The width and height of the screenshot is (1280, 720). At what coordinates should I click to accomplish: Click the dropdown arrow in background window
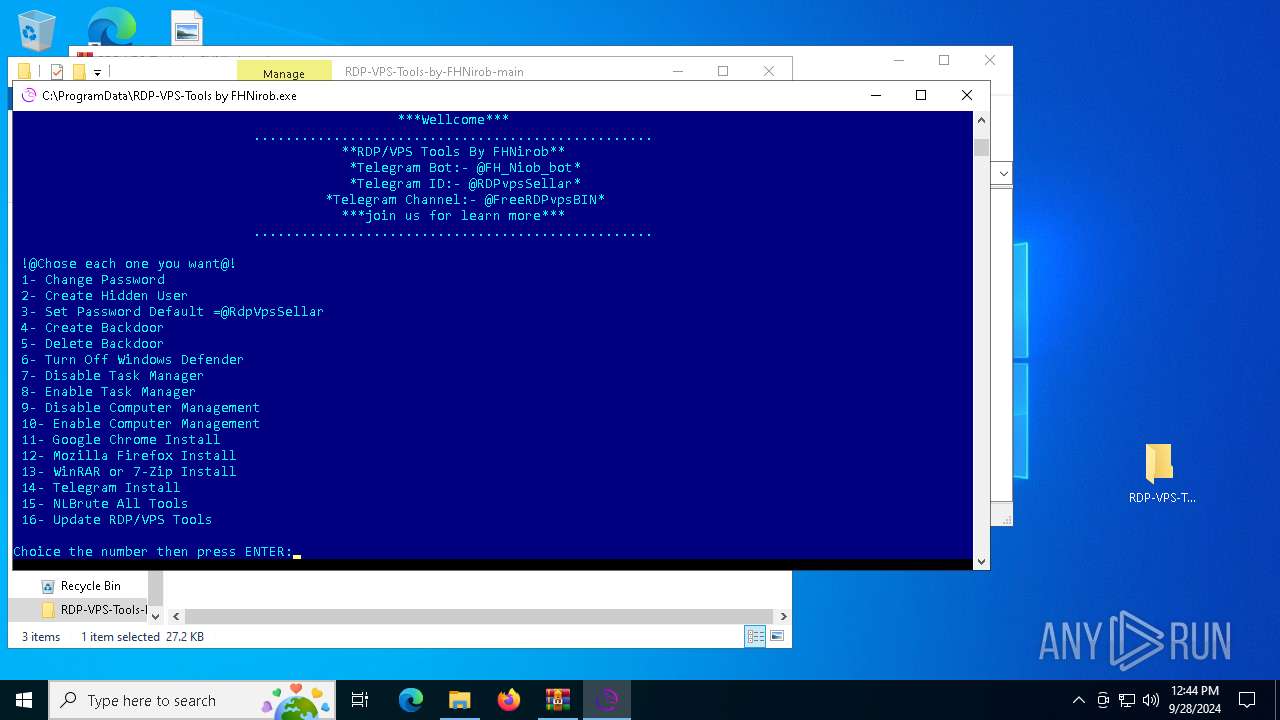coord(1003,173)
